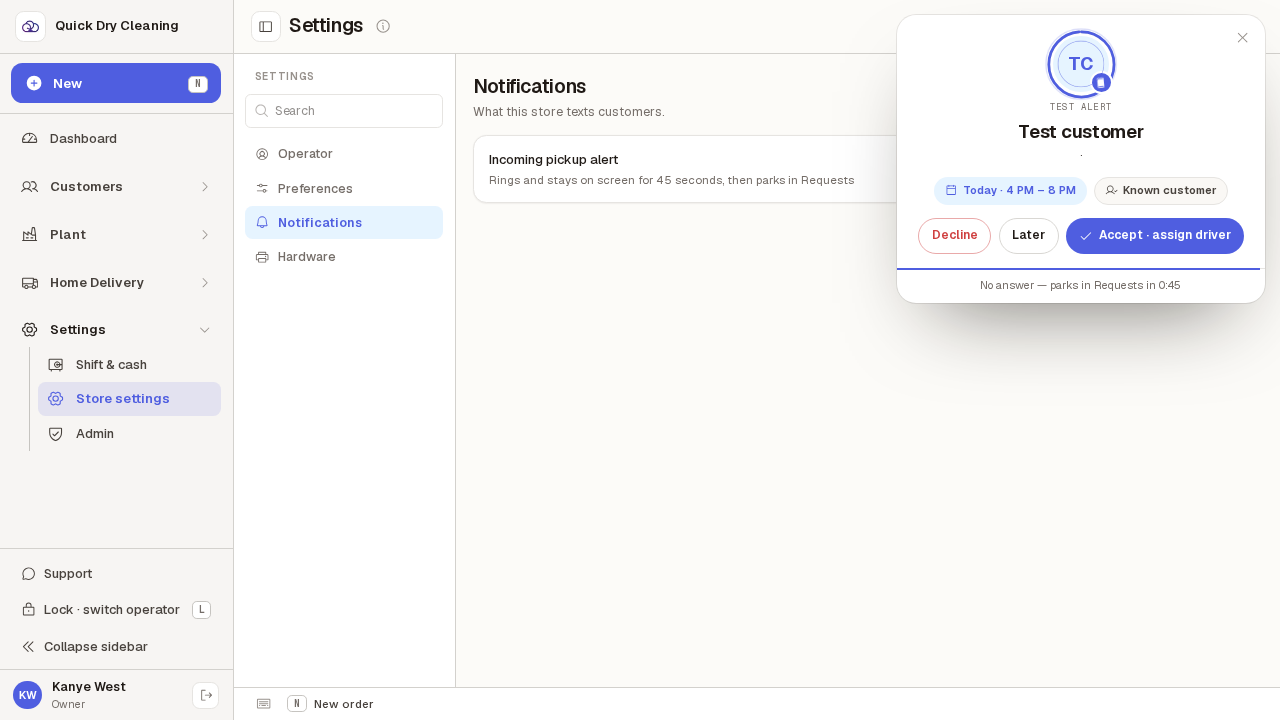1280x720 pixels.
Task: Click the Shift & cash cash-register icon
Action: (x=56, y=365)
